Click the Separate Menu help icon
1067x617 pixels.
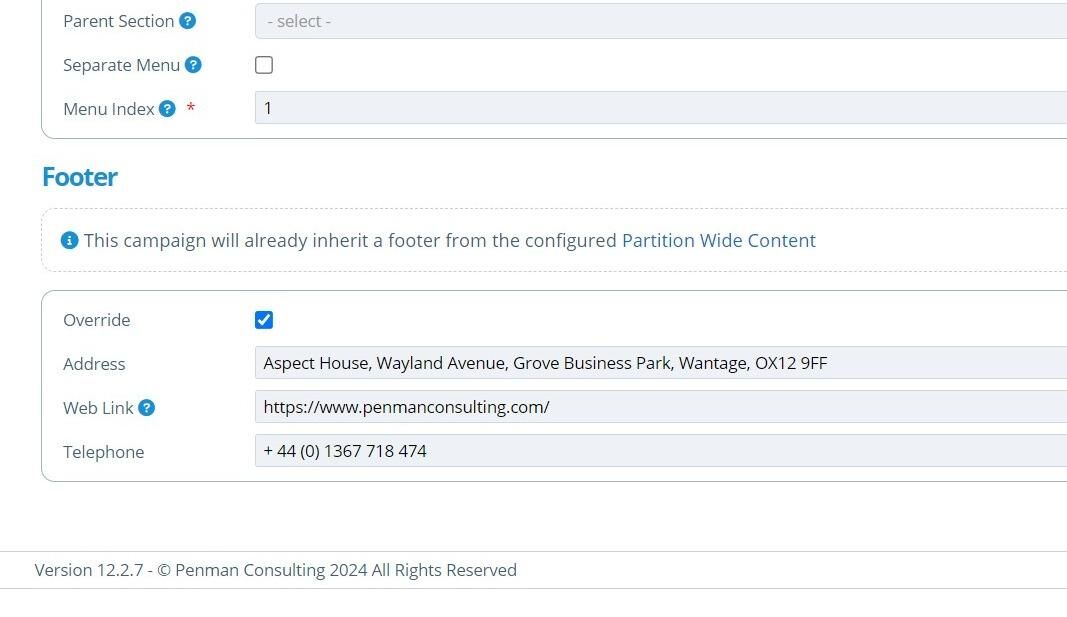click(193, 65)
